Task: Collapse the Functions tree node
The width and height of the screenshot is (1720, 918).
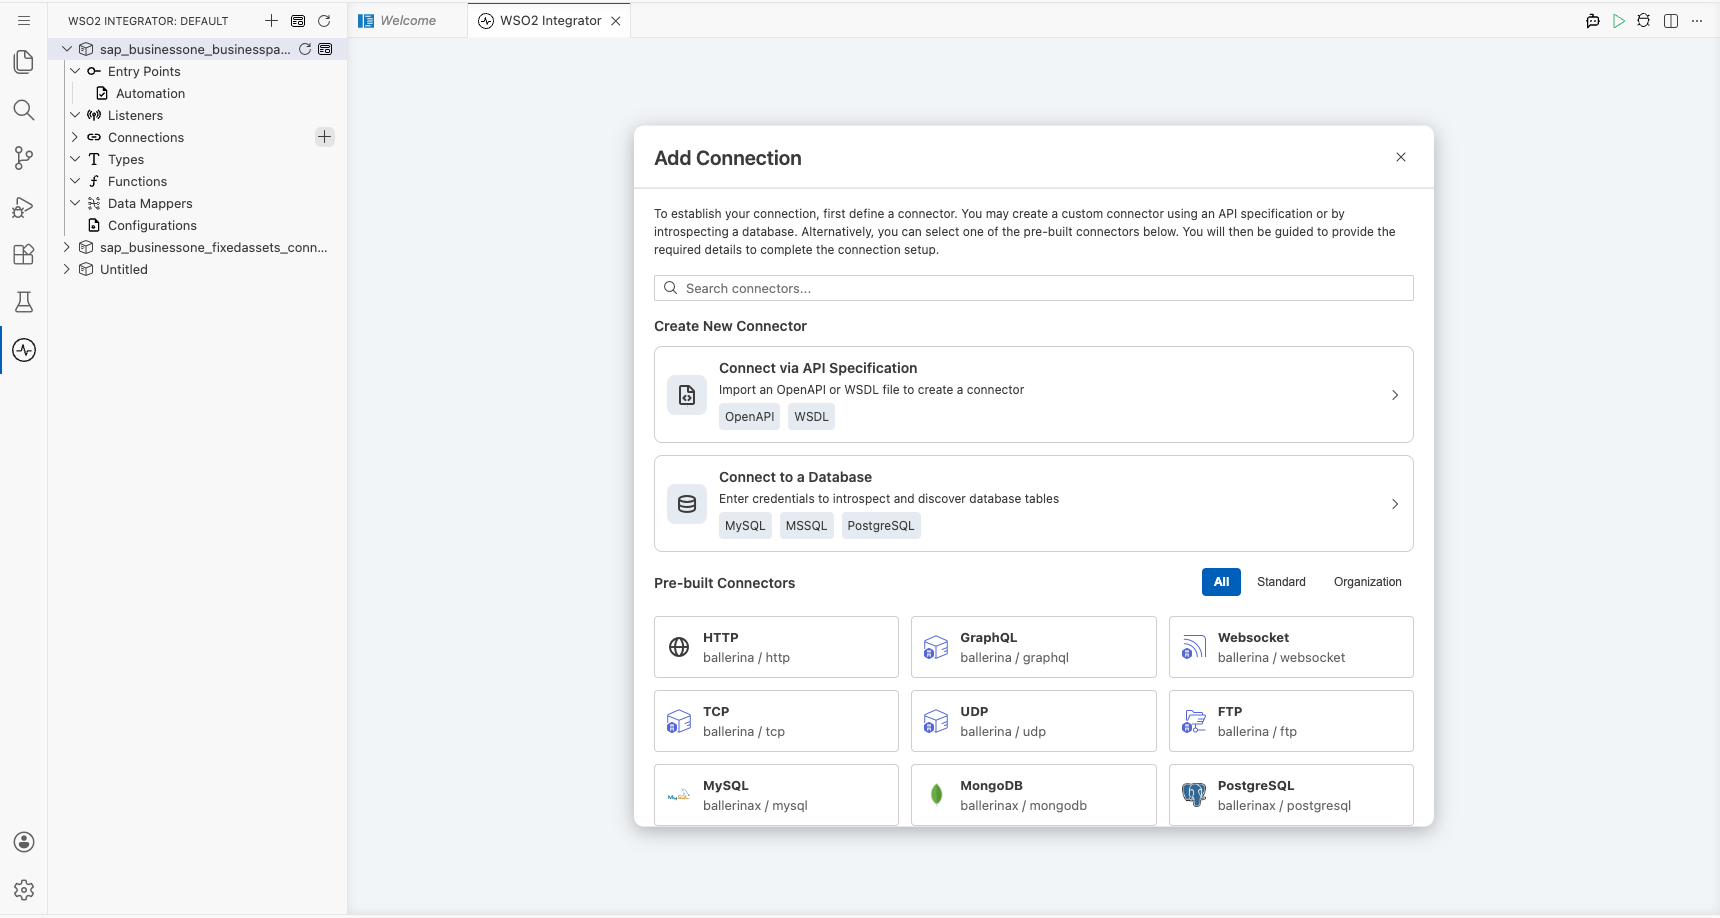Action: 75,181
